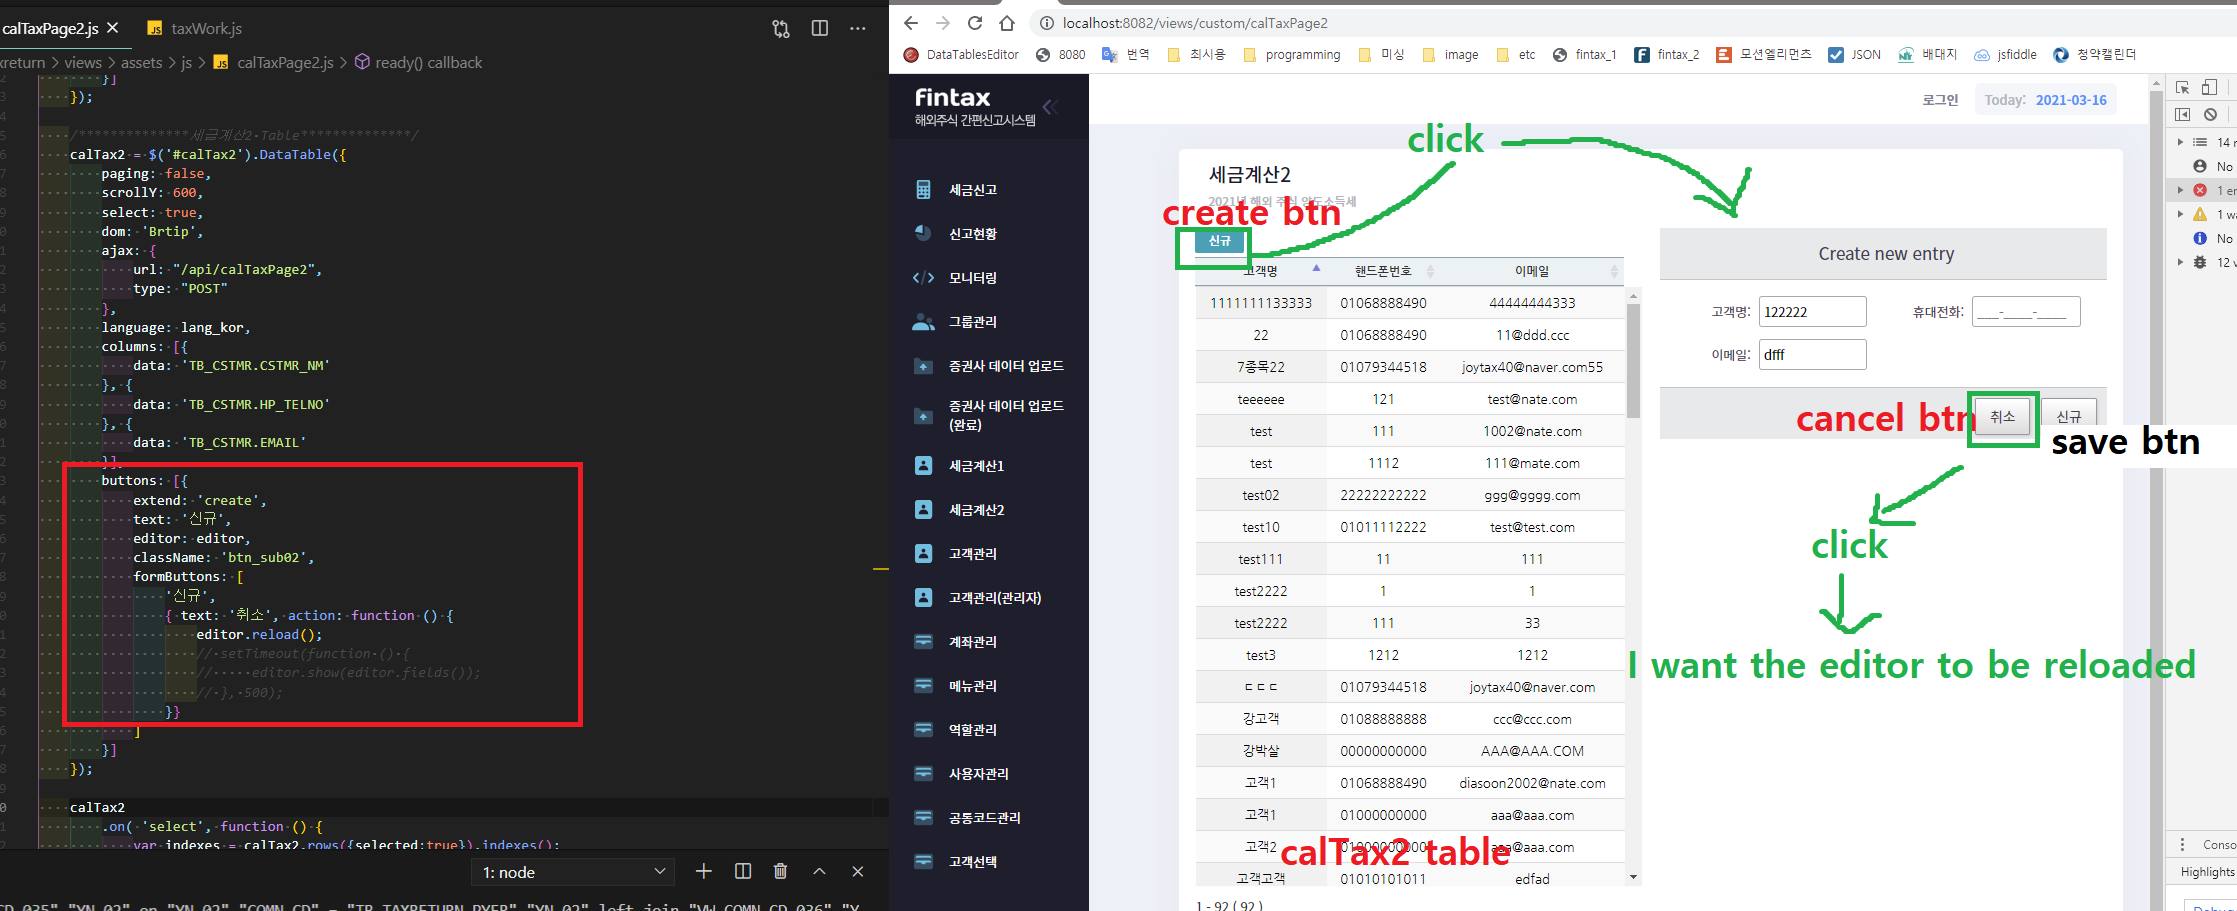Click the 고객명 input field containing 122222

coord(1812,311)
